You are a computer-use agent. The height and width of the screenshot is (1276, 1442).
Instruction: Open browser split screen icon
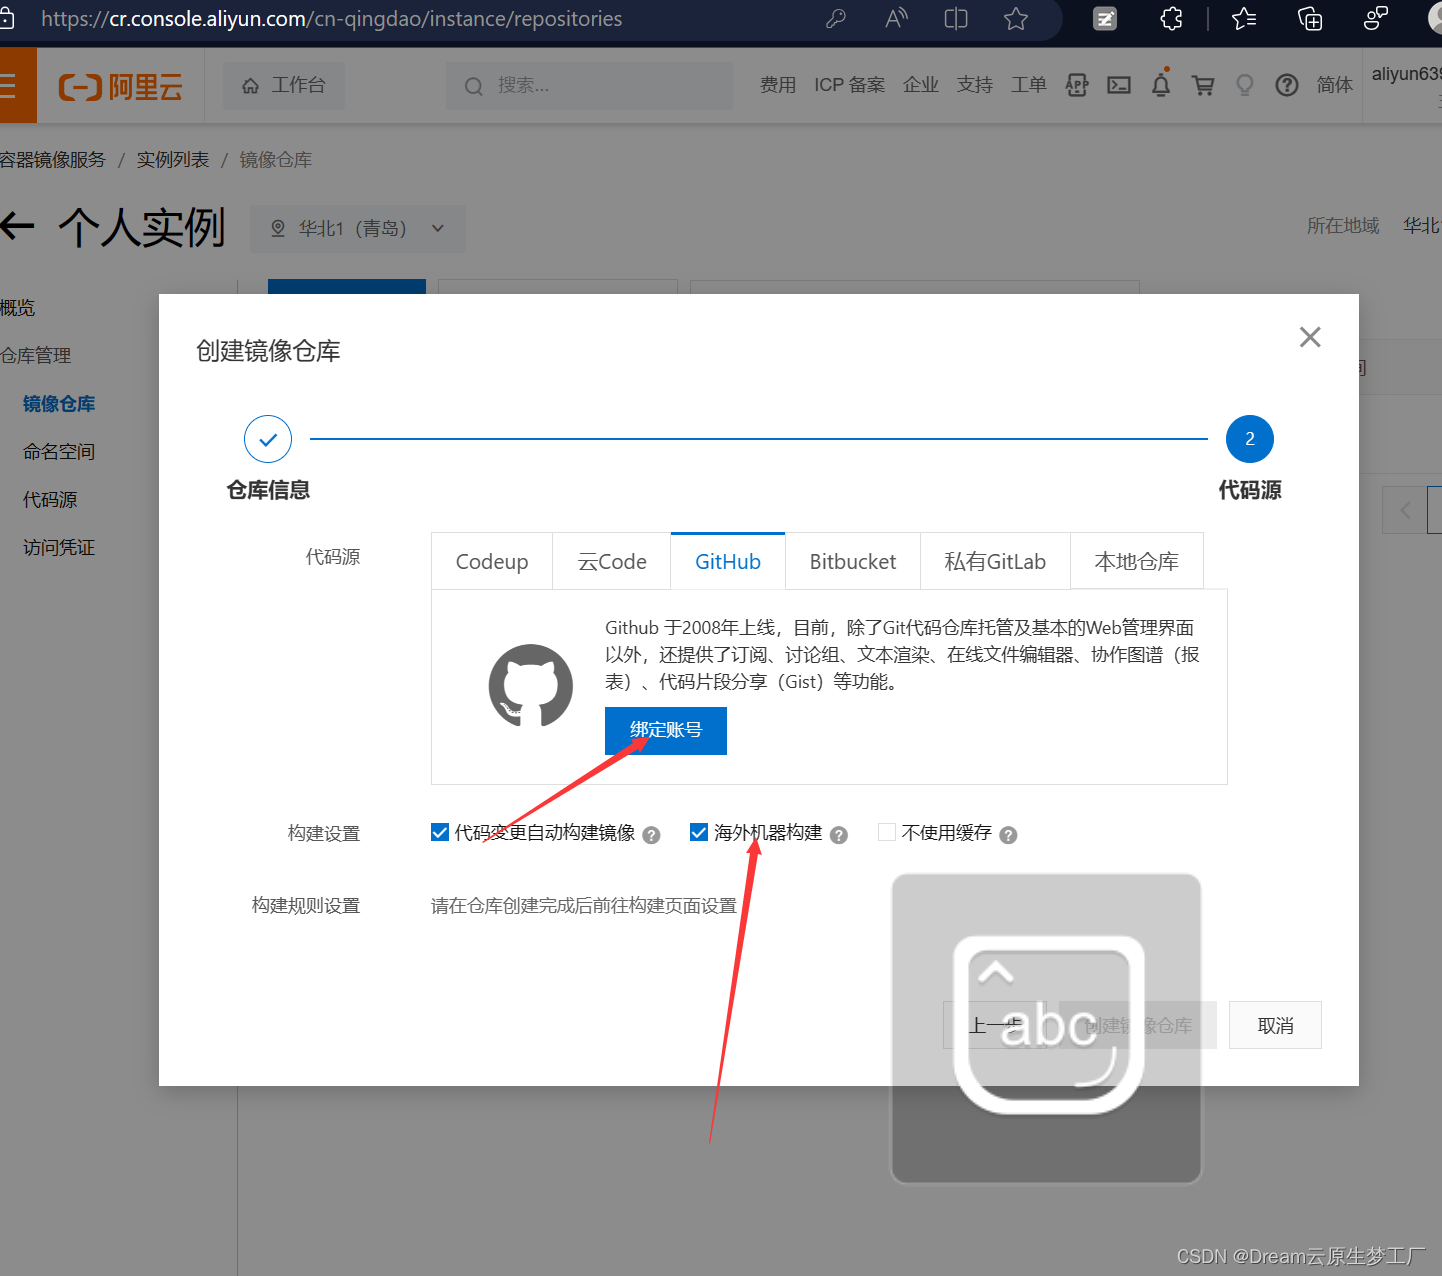[x=956, y=19]
